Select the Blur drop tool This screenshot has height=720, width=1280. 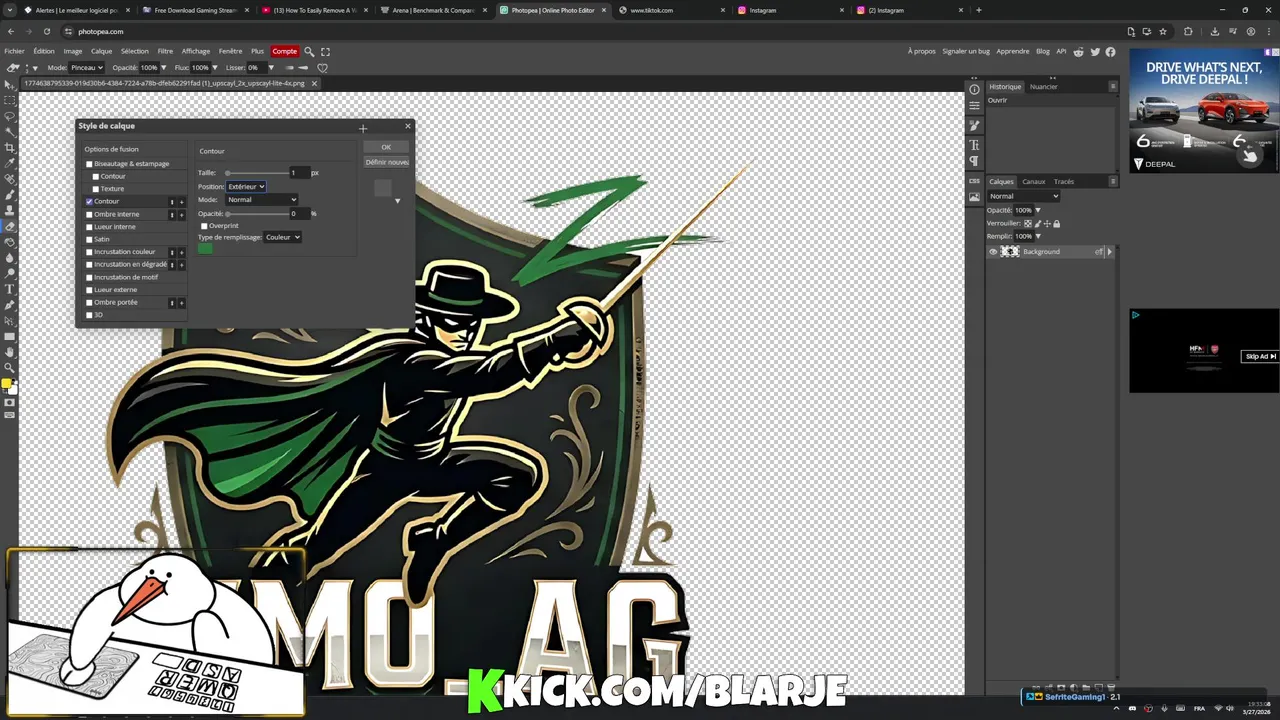pos(10,257)
